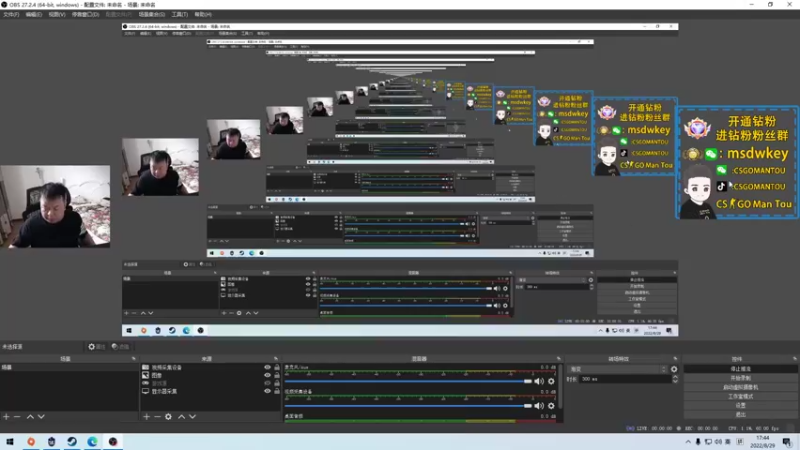Screen dimensions: 800x450
Task: Mute the 麦克风/Aux channel speaker icon
Action: pos(539,381)
